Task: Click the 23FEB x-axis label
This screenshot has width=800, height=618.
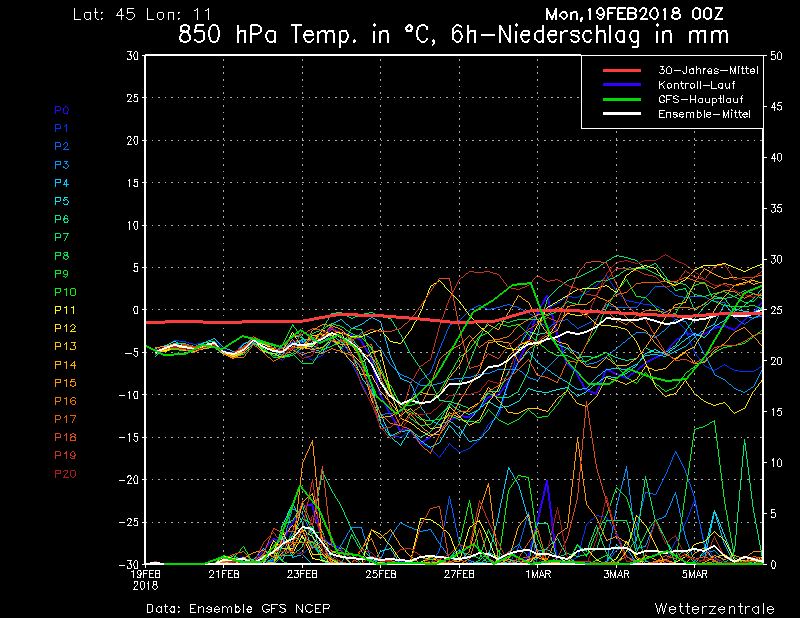Action: pos(302,574)
